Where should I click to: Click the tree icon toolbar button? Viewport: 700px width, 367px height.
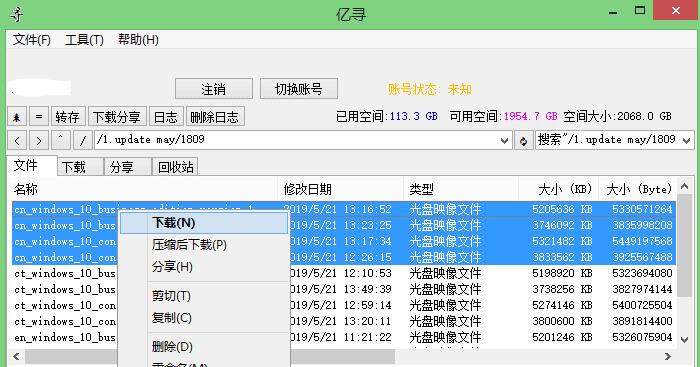17,117
